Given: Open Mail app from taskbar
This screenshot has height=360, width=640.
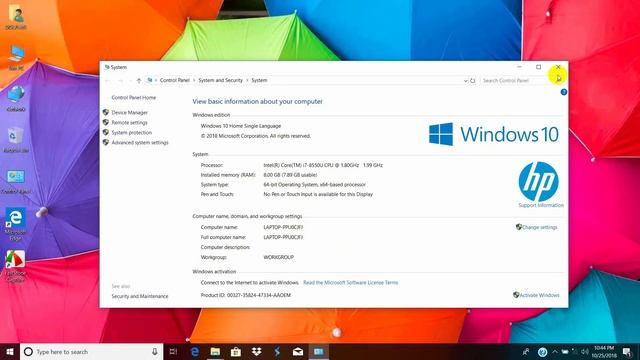Looking at the screenshot, I should [298, 351].
